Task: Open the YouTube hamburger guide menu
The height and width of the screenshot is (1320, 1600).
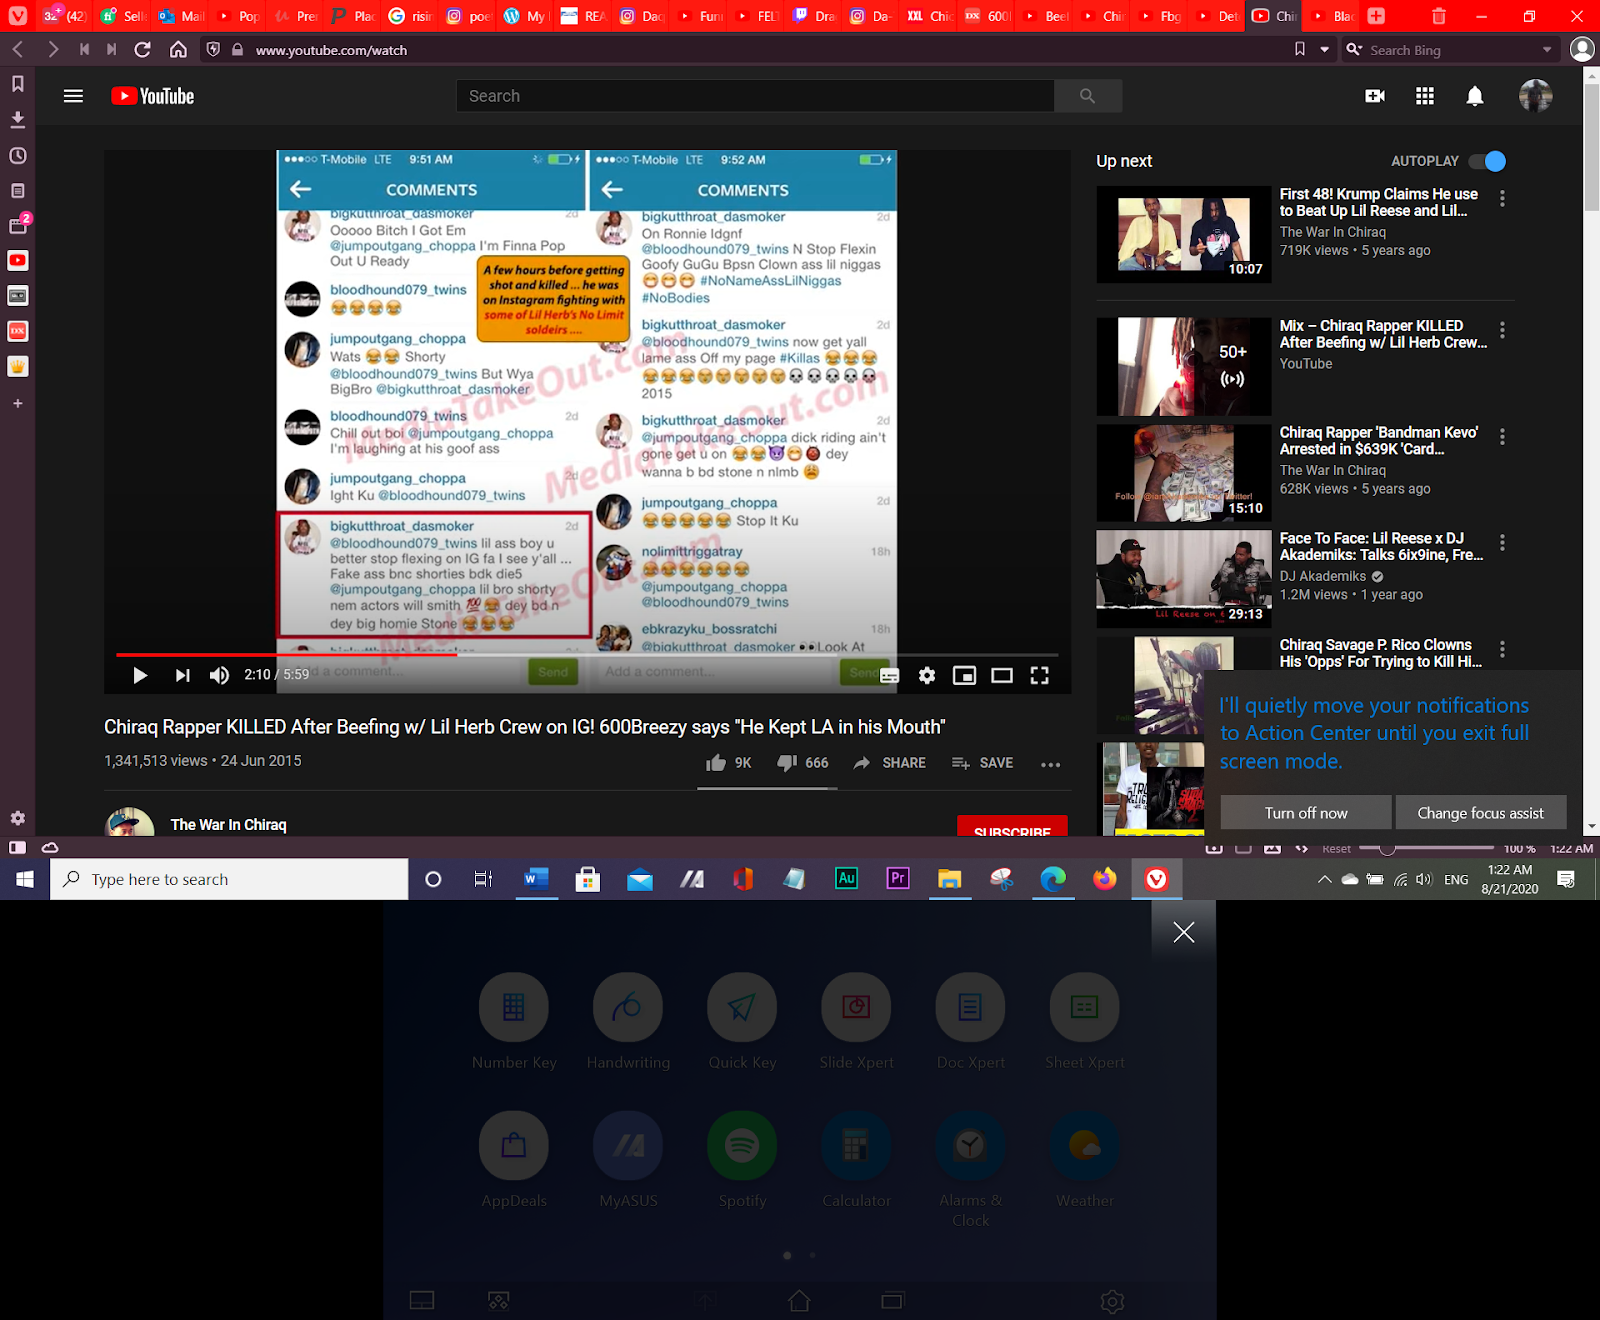Action: pos(73,96)
